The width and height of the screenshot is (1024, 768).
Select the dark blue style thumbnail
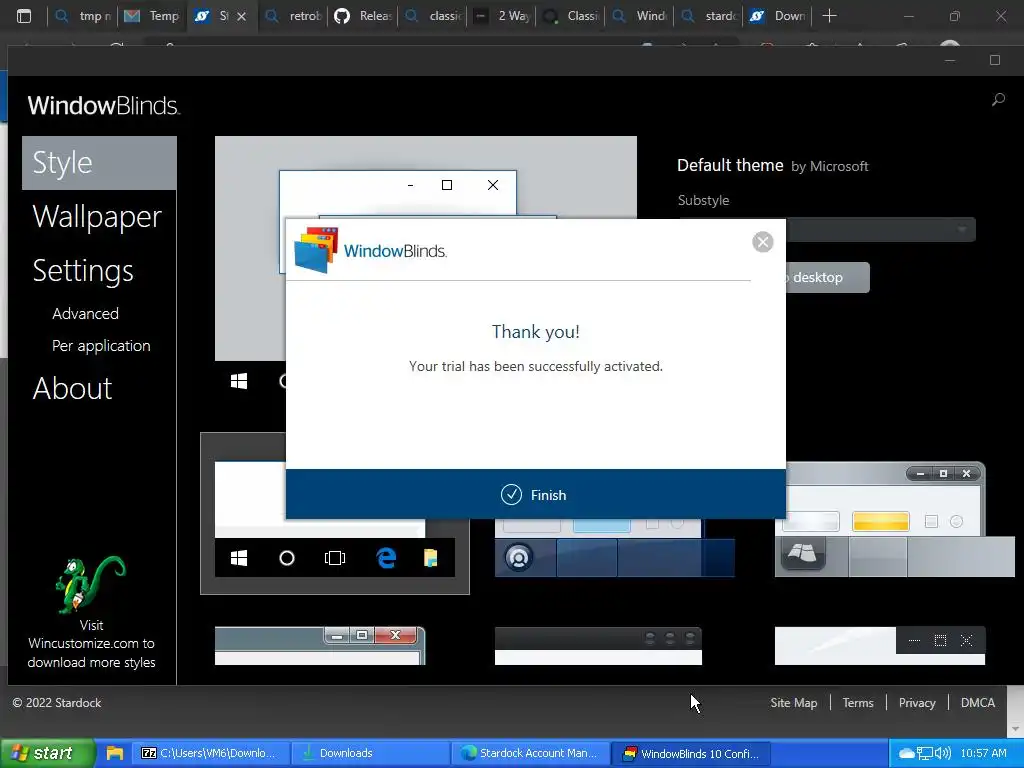(615, 548)
